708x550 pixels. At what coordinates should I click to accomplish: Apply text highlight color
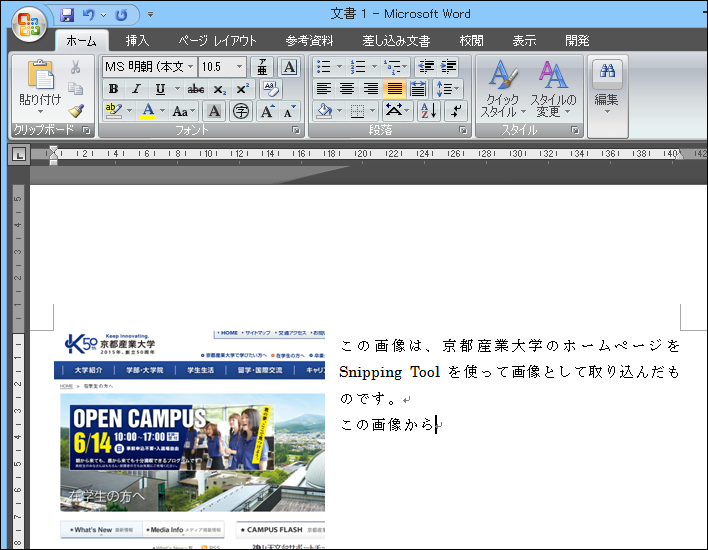point(113,111)
